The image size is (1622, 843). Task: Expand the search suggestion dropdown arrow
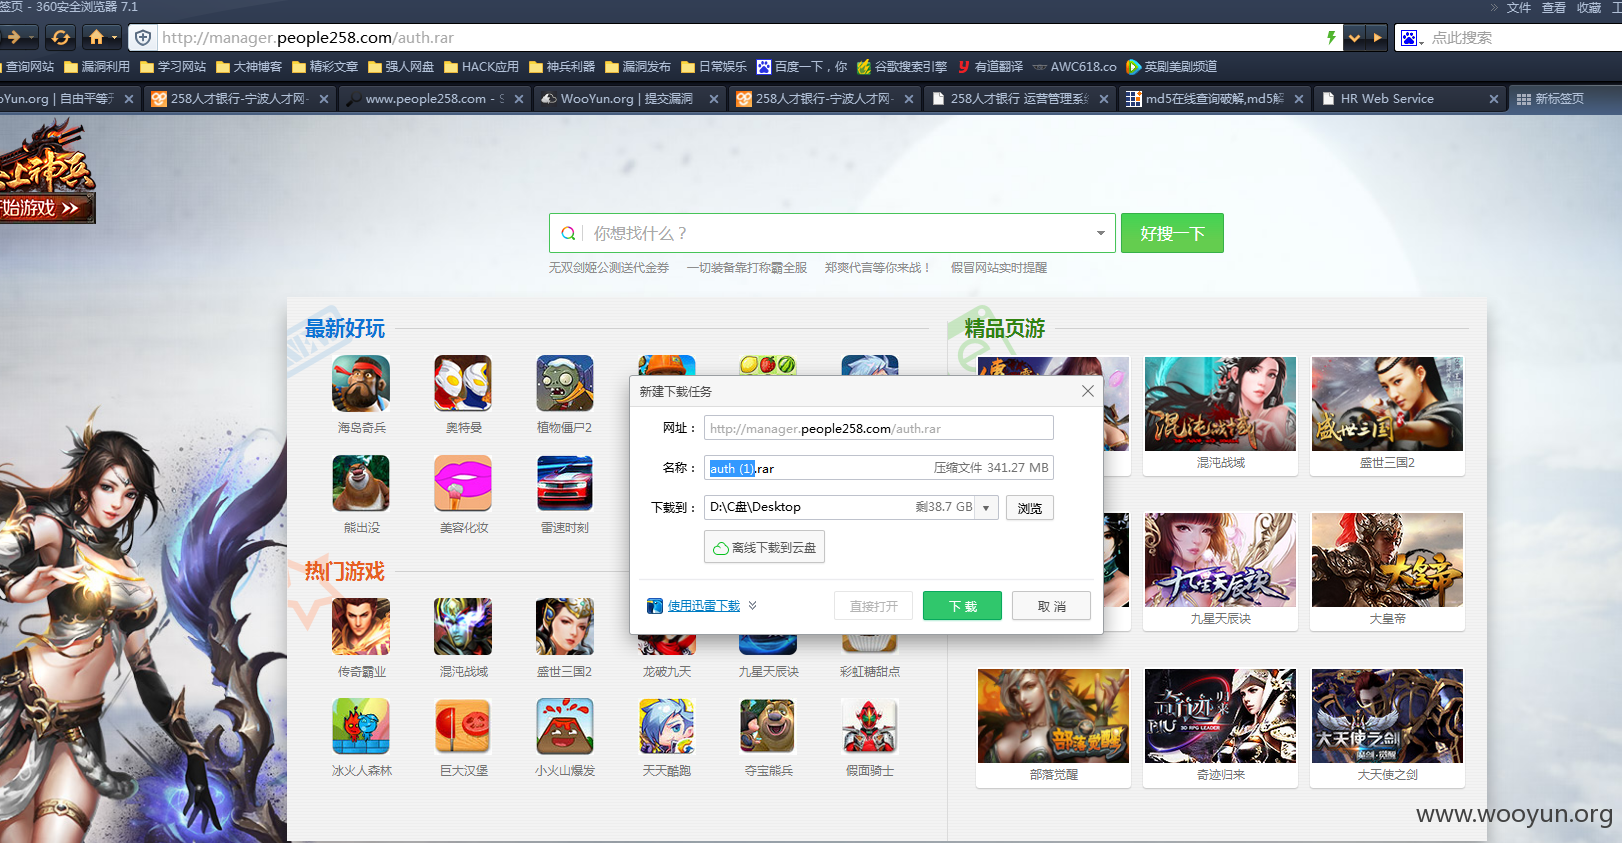(1100, 233)
